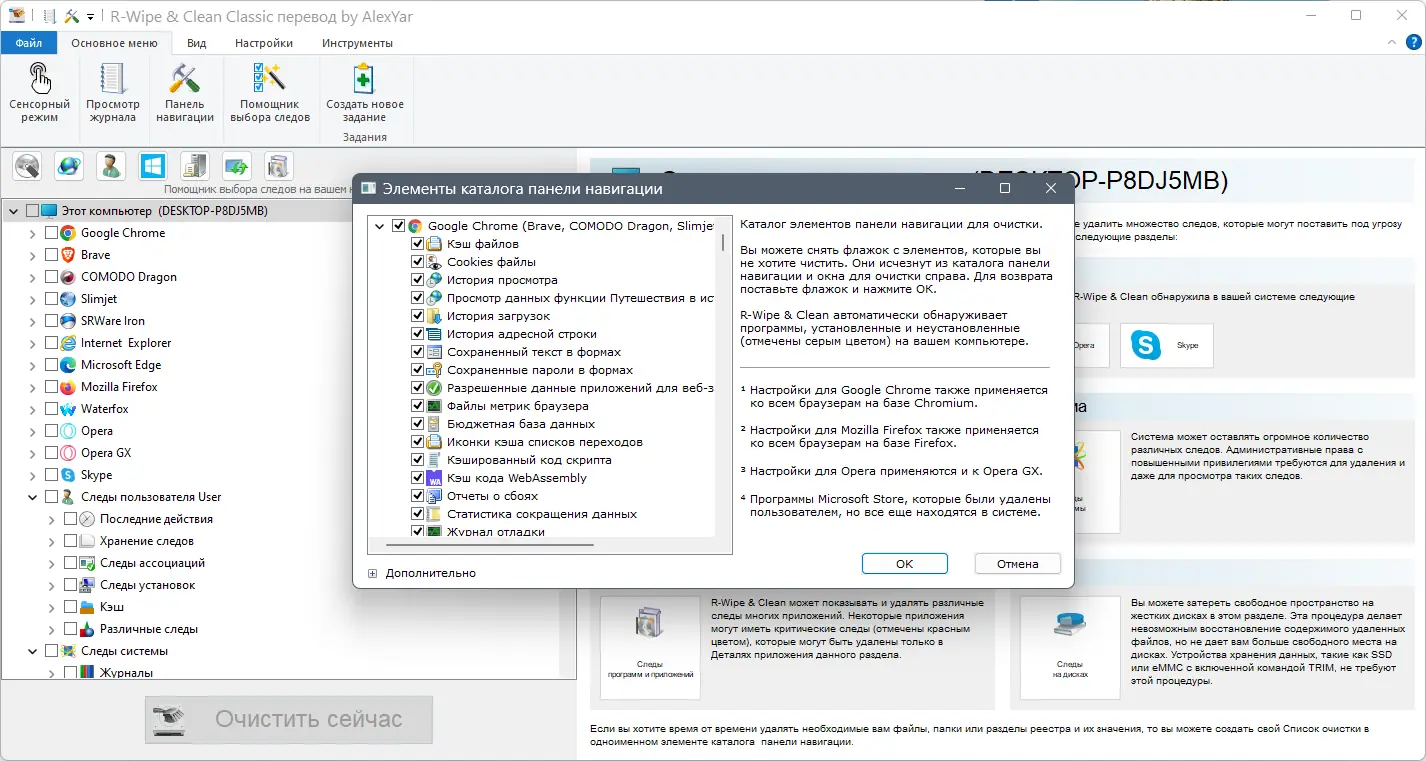Switch to the Инструменты tab
The image size is (1426, 761).
coord(357,43)
